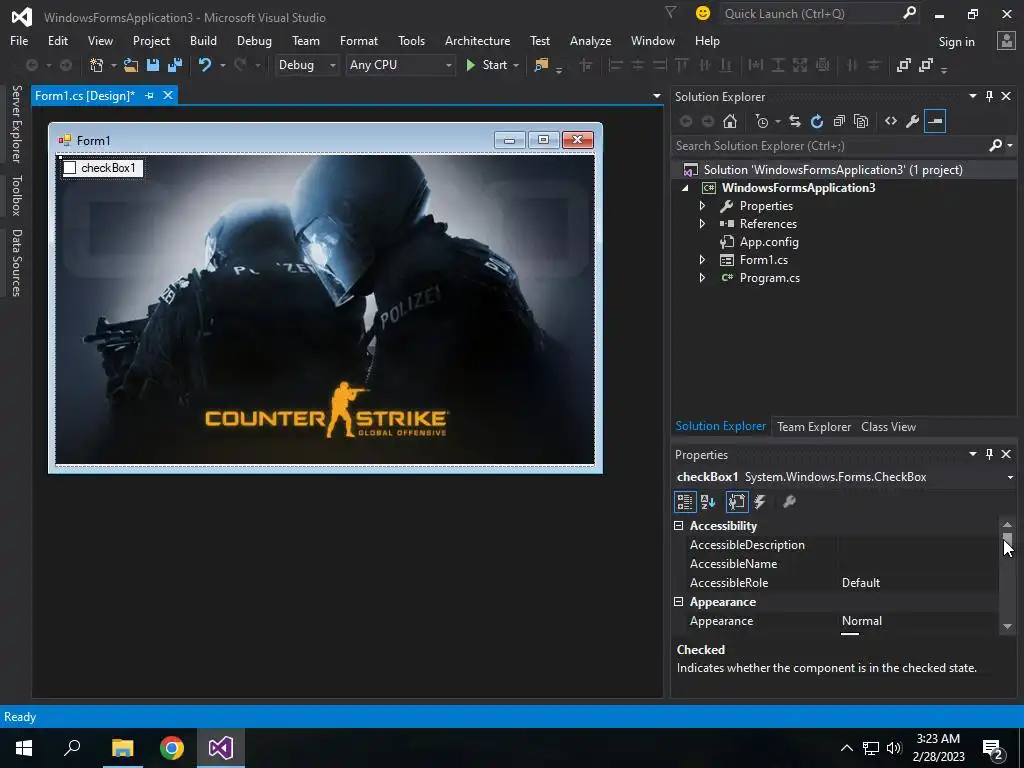Click in the Search Solution Explorer field

point(829,146)
